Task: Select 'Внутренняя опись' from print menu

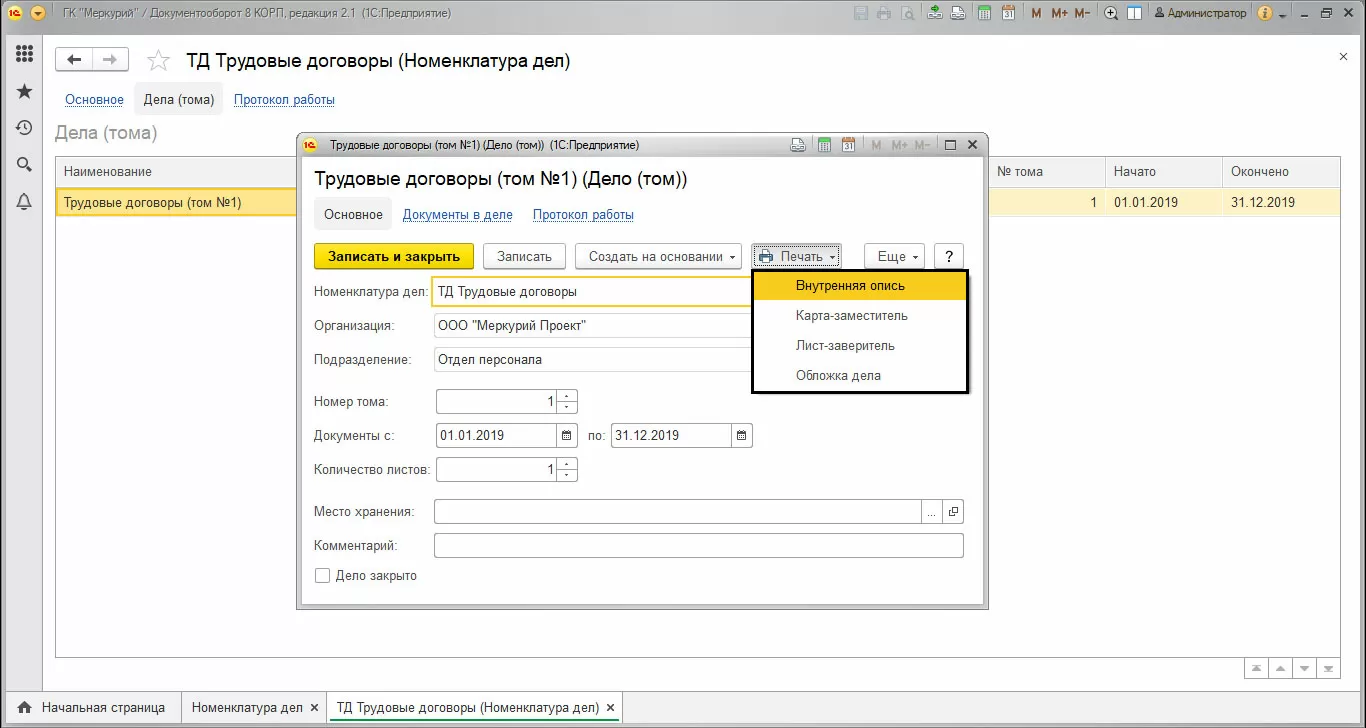Action: (x=850, y=286)
